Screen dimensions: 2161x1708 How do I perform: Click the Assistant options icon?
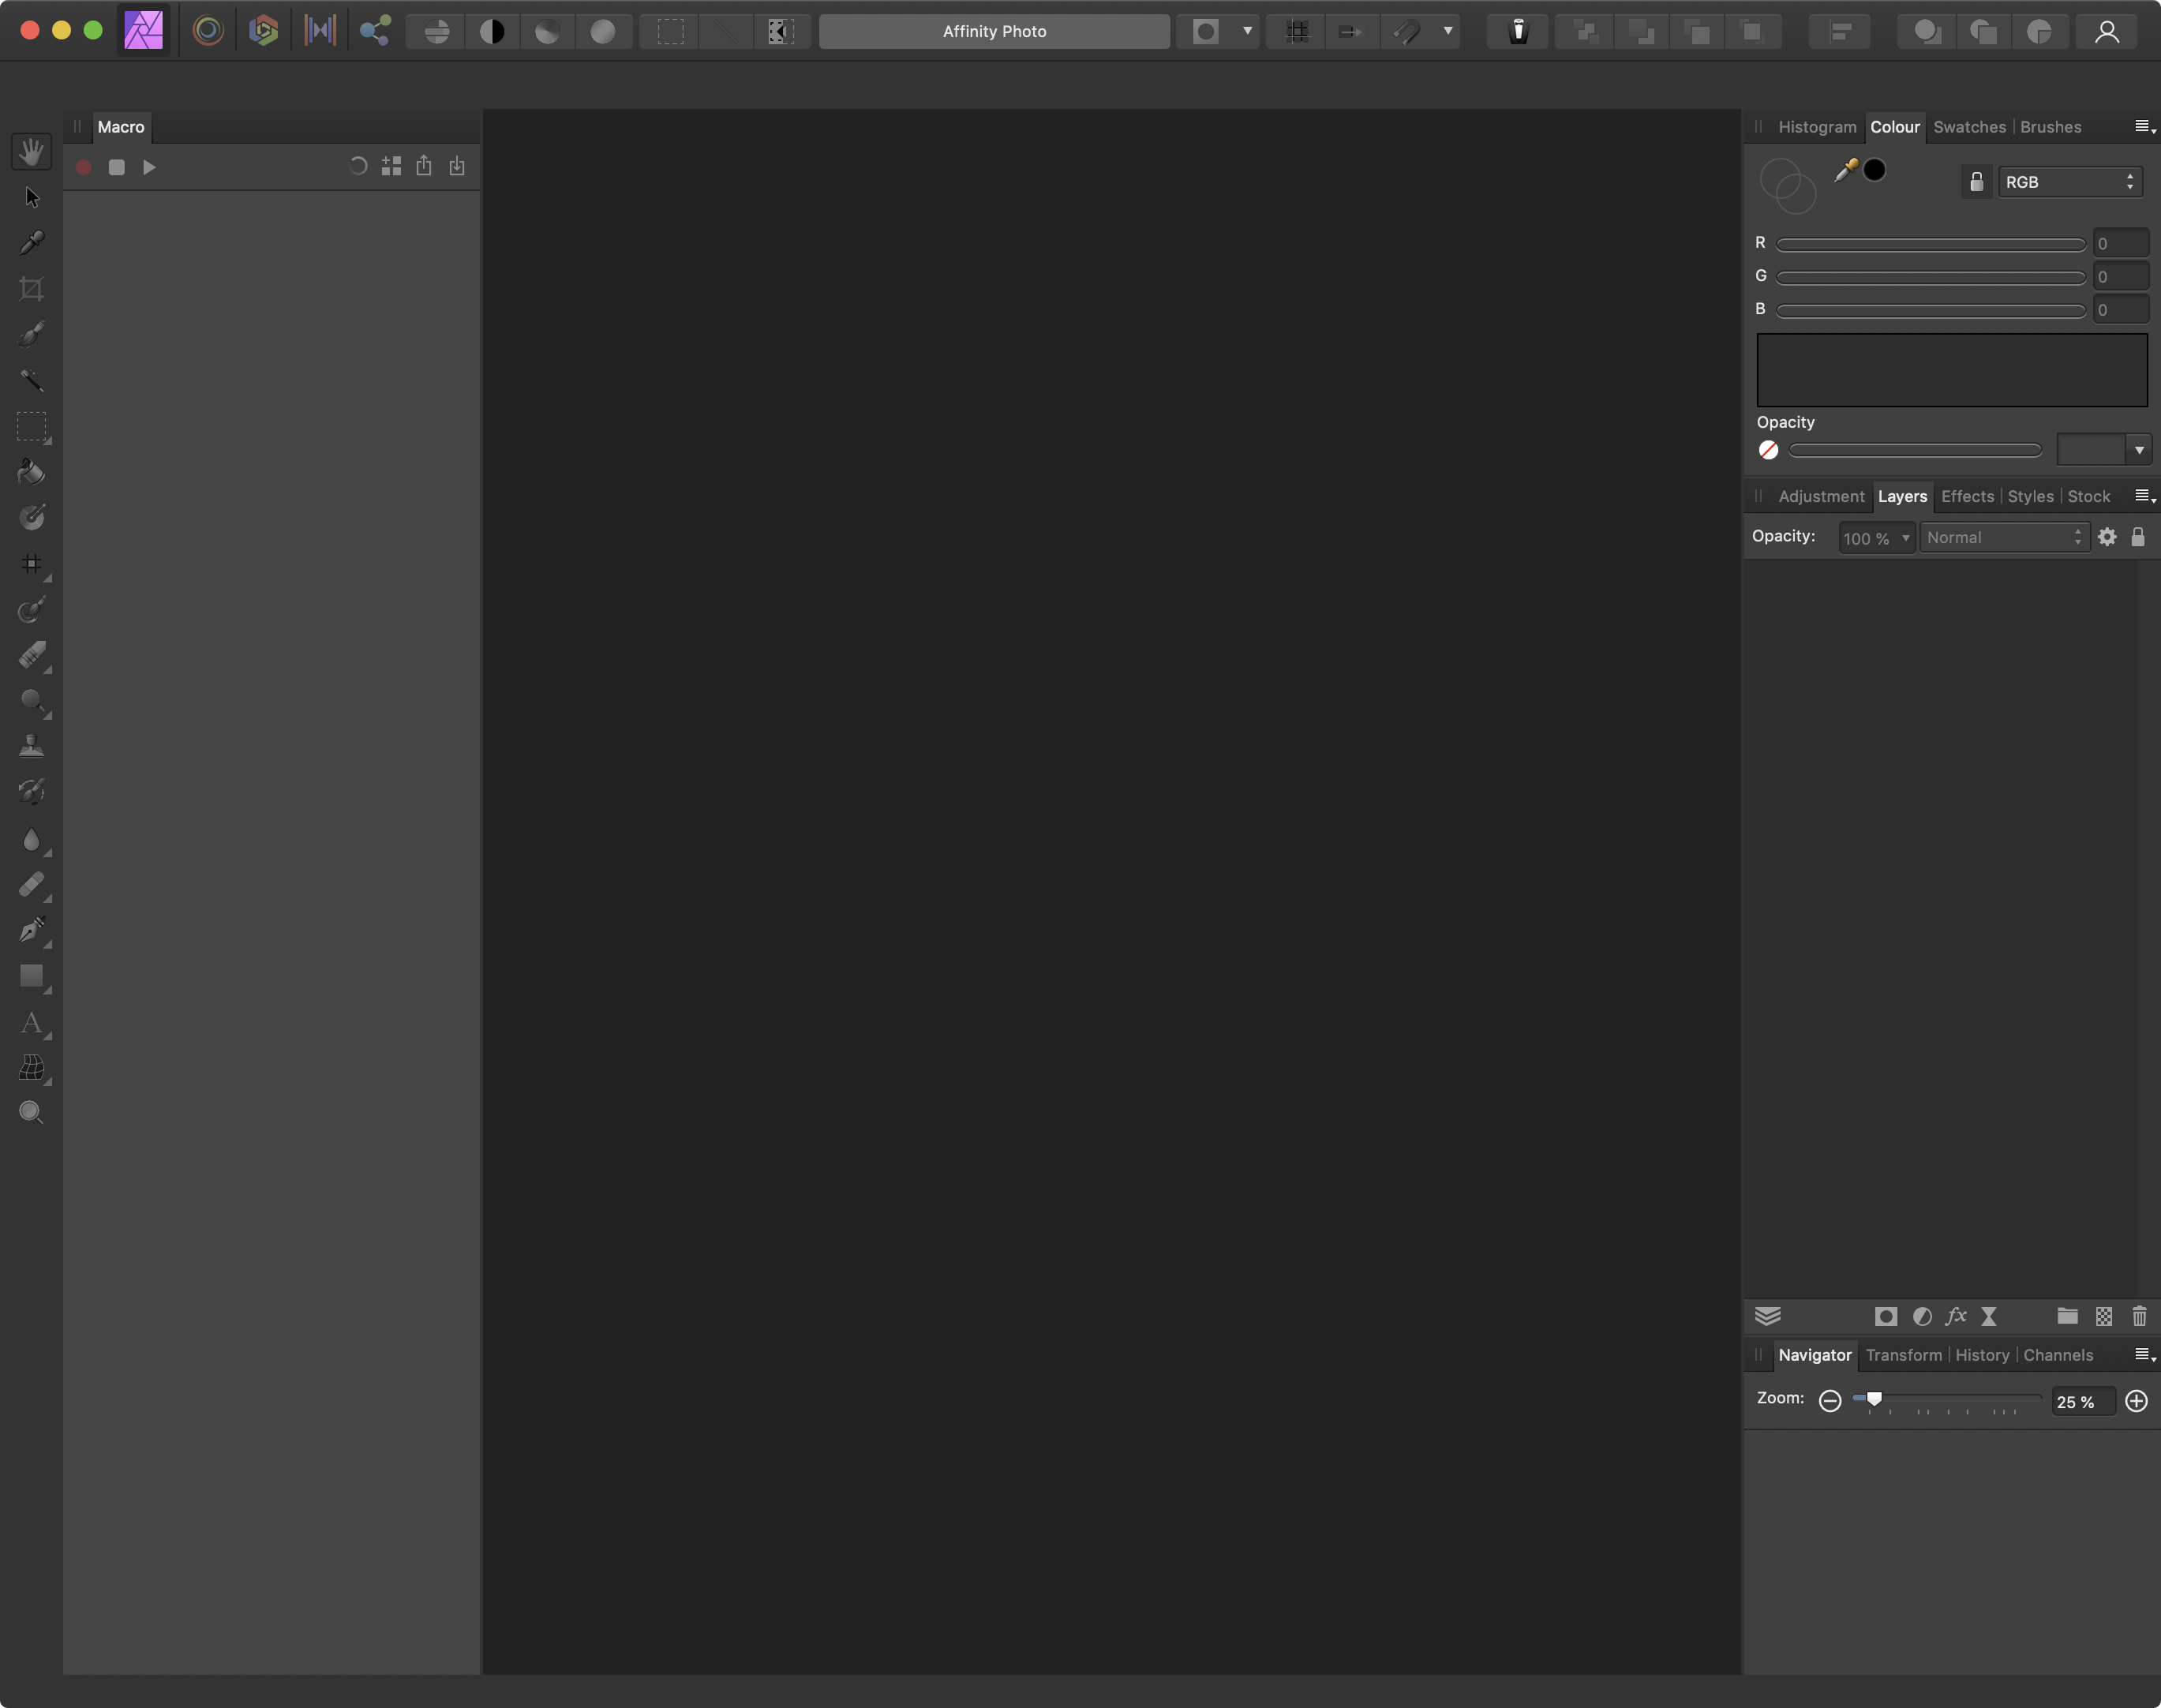1518,31
